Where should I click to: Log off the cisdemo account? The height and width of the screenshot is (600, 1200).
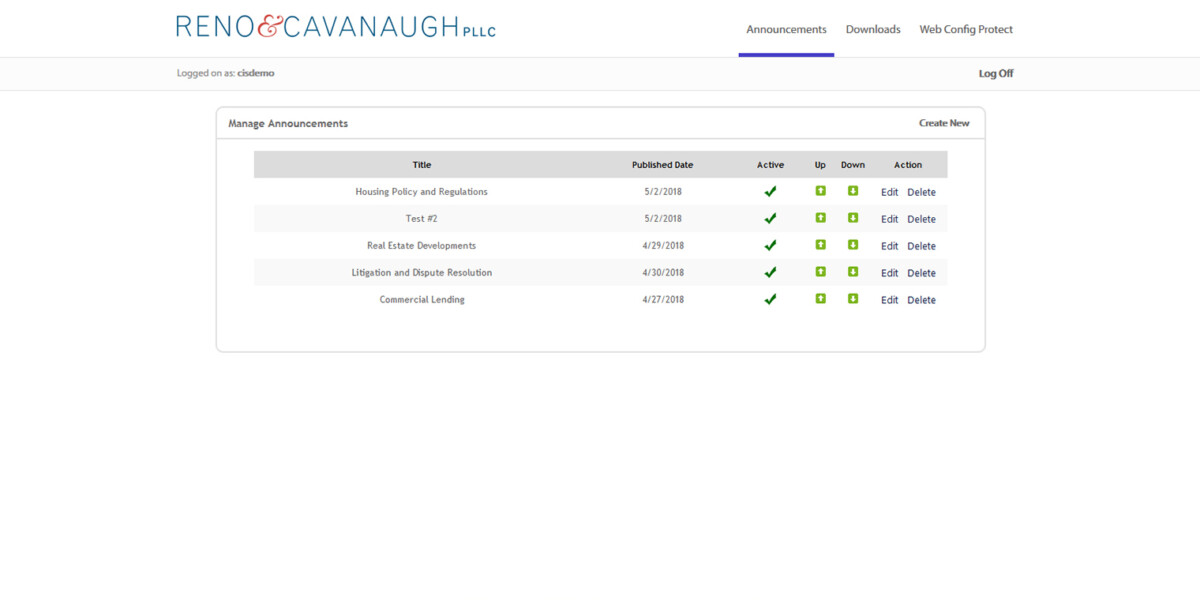[x=995, y=73]
